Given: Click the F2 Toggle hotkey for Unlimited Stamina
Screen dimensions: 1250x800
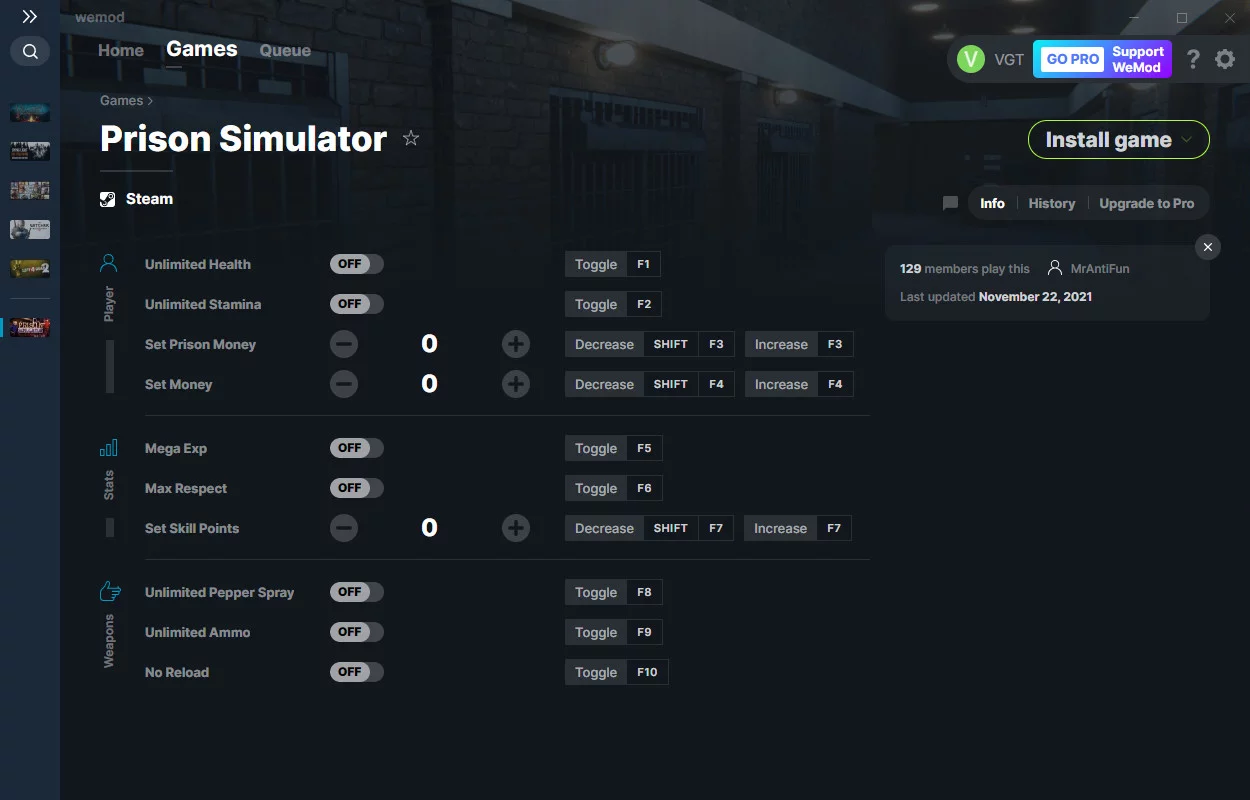Looking at the screenshot, I should pyautogui.click(x=613, y=304).
